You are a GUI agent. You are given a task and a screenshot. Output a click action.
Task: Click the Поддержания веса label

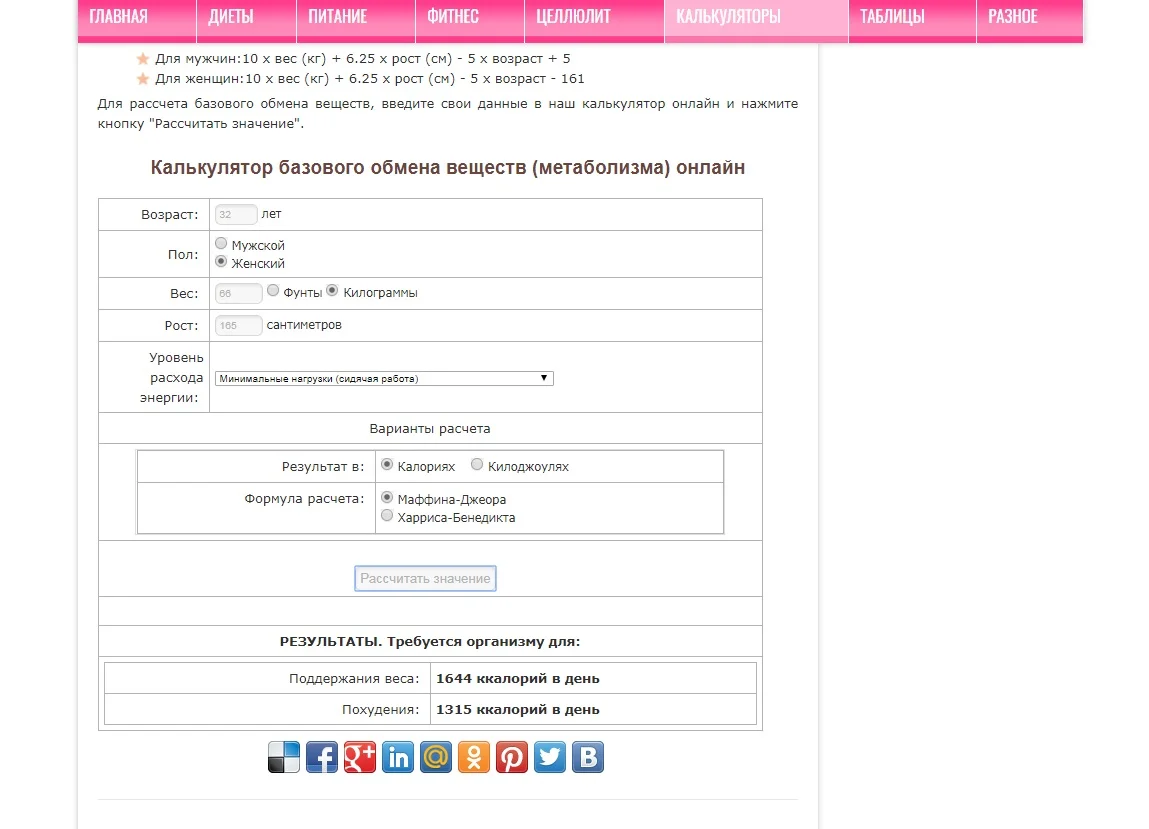coord(354,679)
